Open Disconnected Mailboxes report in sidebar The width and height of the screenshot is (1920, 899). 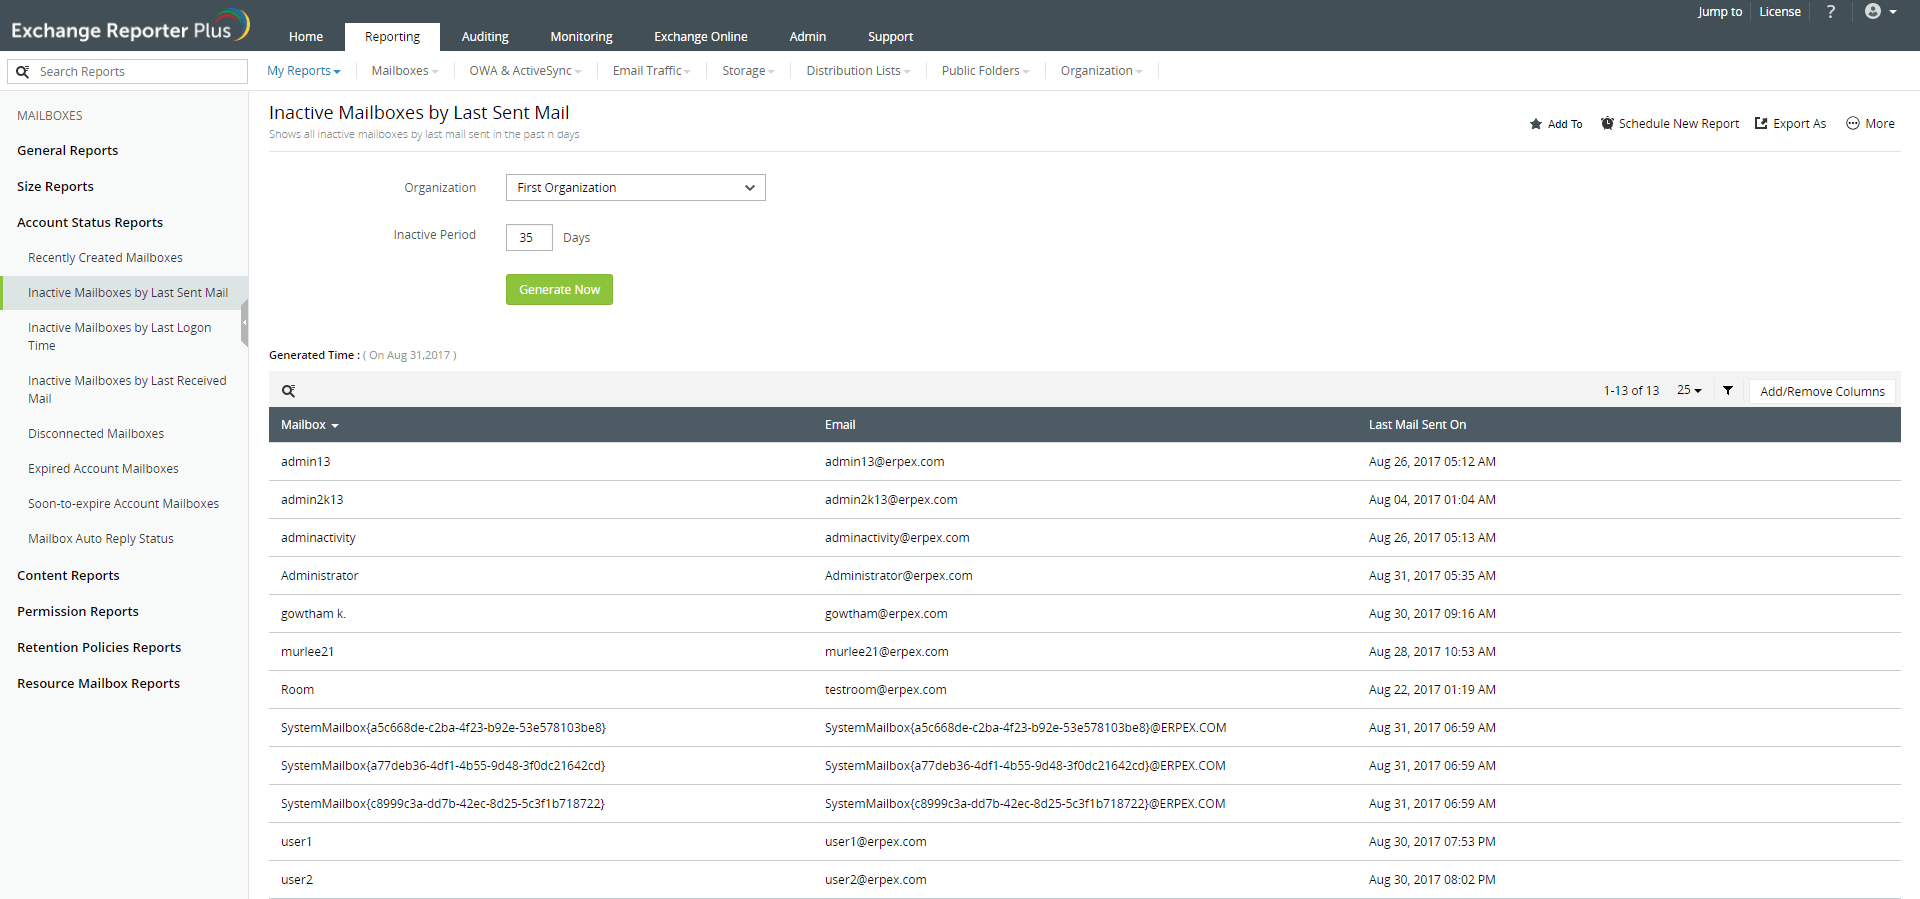[x=96, y=434]
